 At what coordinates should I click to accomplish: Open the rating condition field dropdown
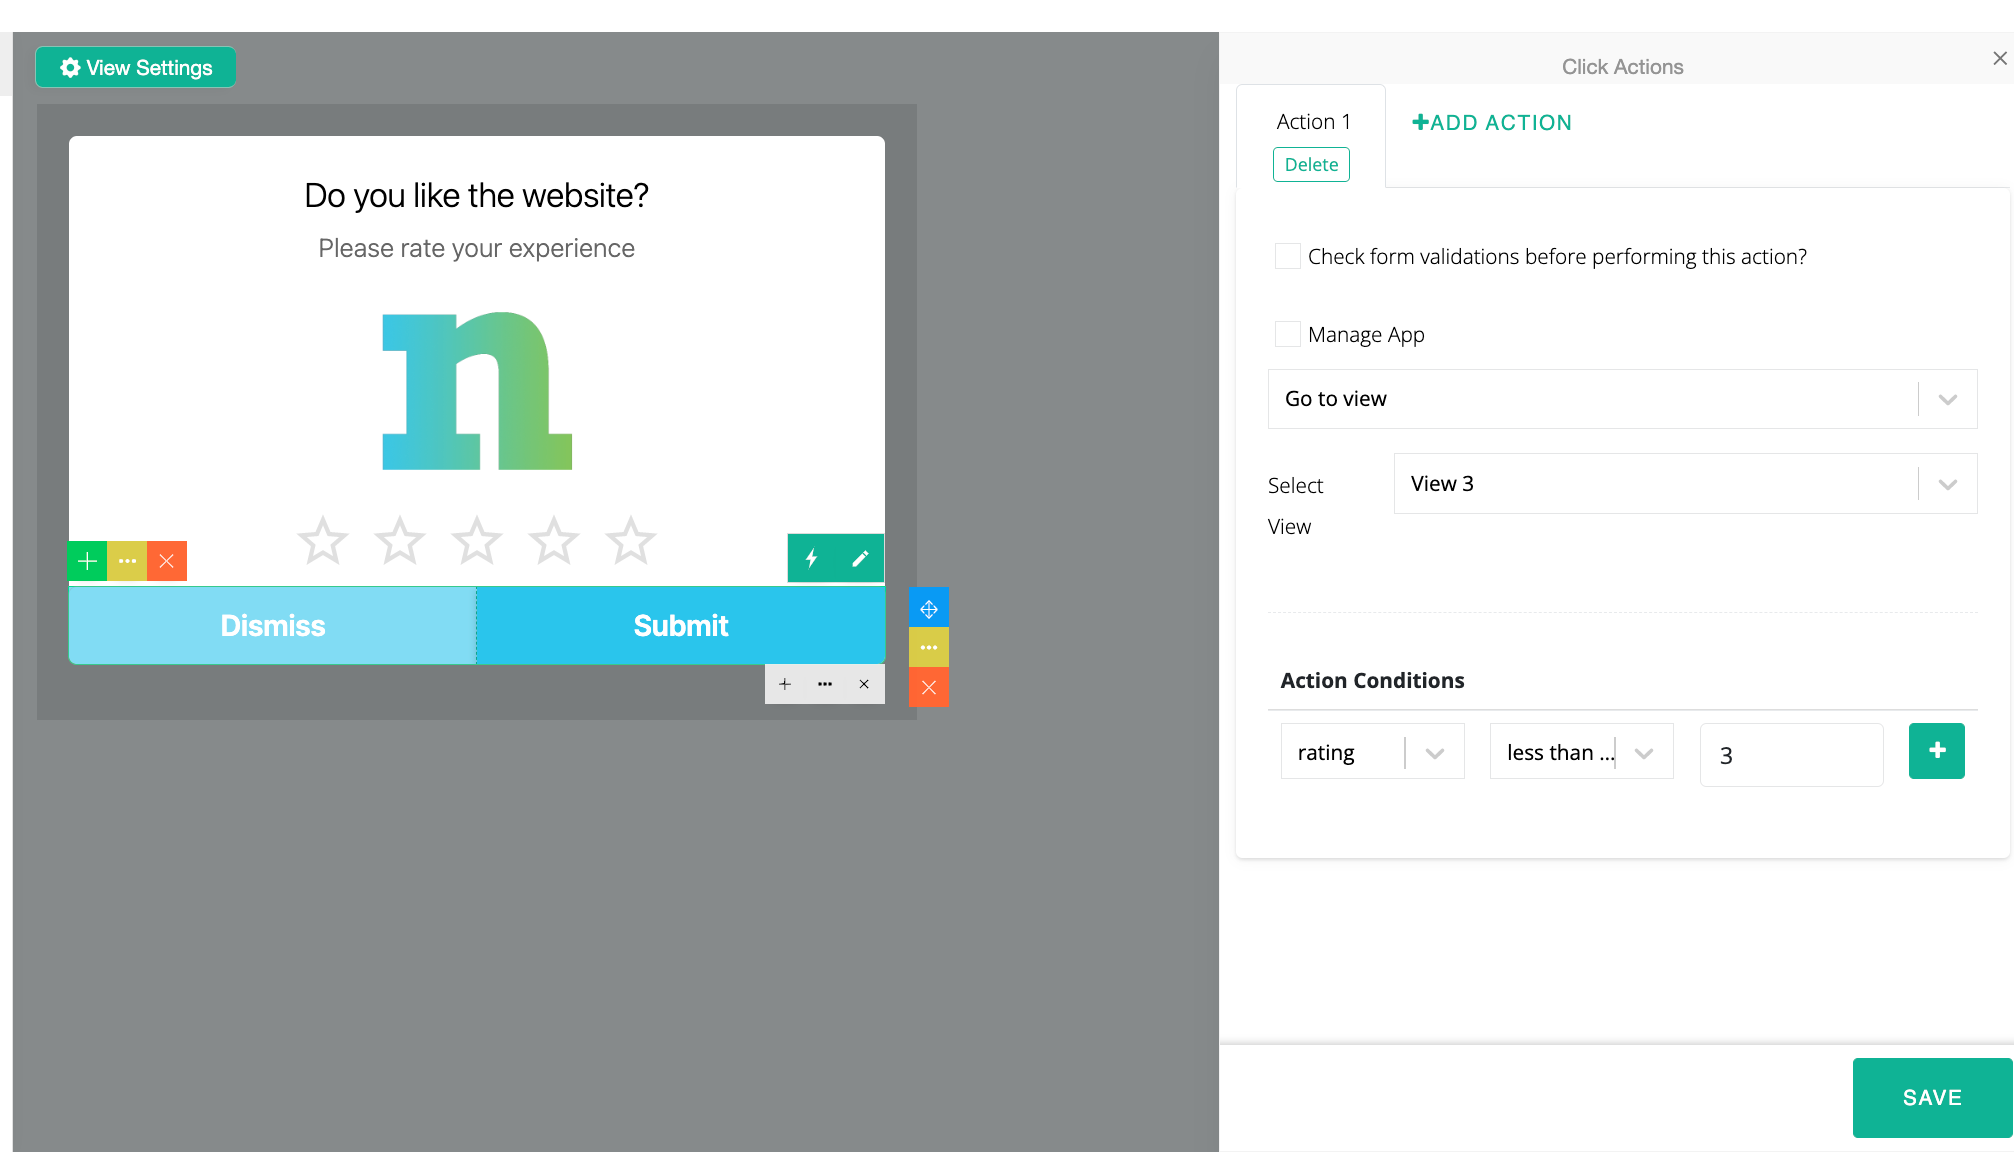point(1372,752)
